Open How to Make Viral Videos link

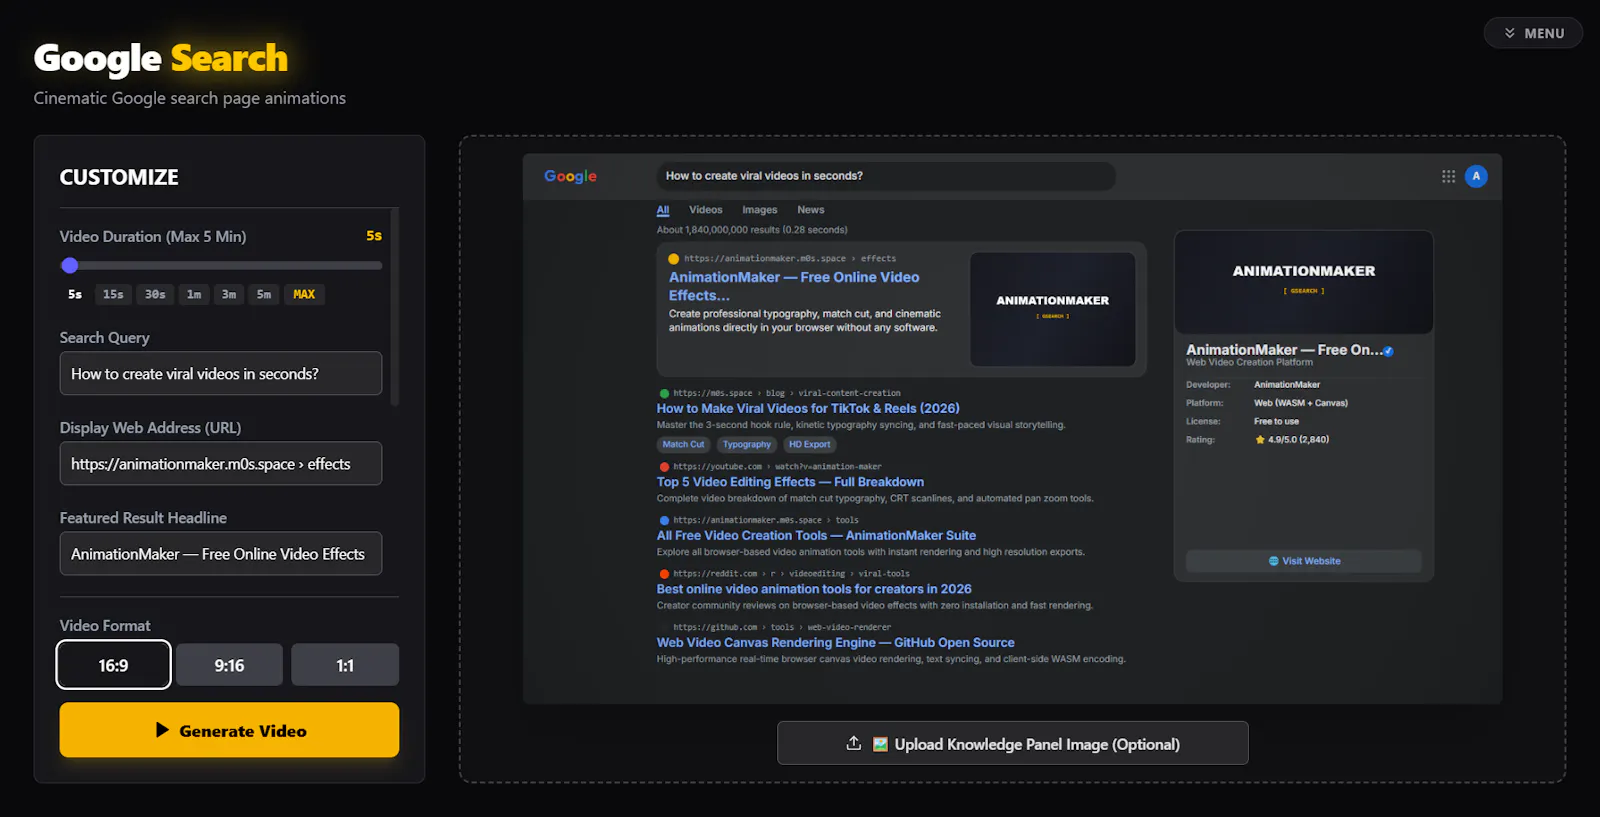coord(808,408)
